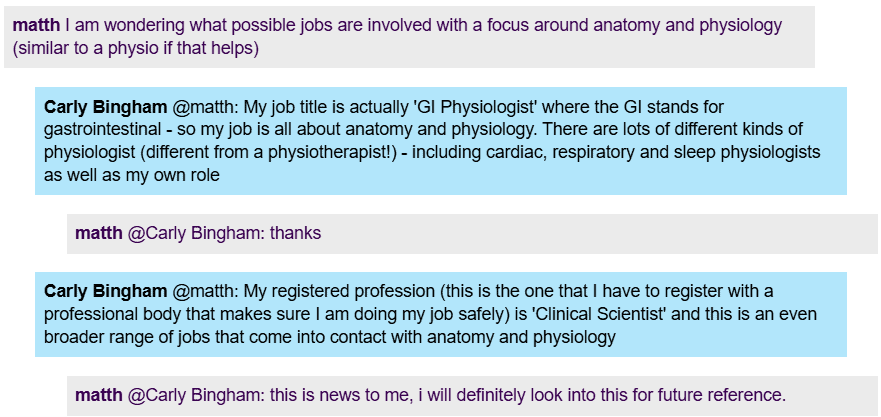The width and height of the screenshot is (881, 417).
Task: Click the word "physiotherapist!" in Carly's reply
Action: tap(333, 153)
